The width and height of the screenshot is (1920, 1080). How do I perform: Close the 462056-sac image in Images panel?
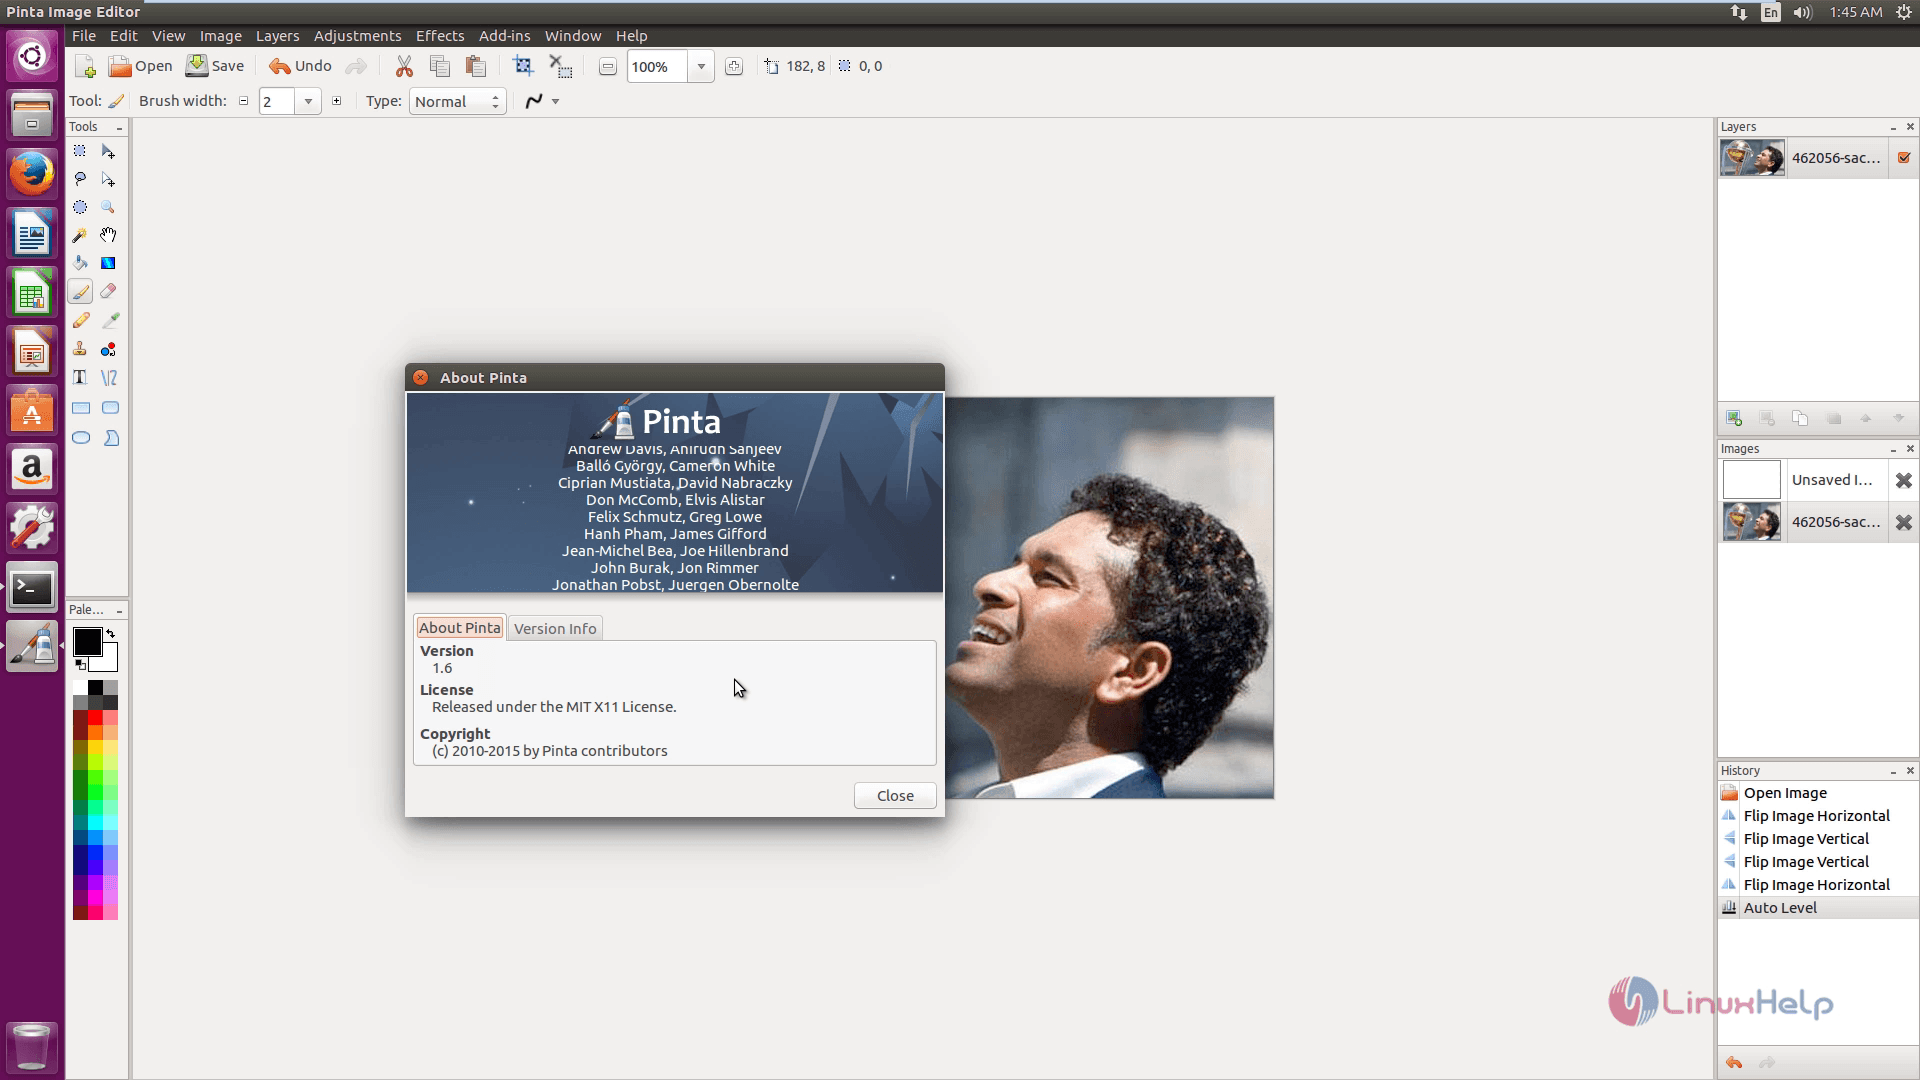pyautogui.click(x=1904, y=522)
